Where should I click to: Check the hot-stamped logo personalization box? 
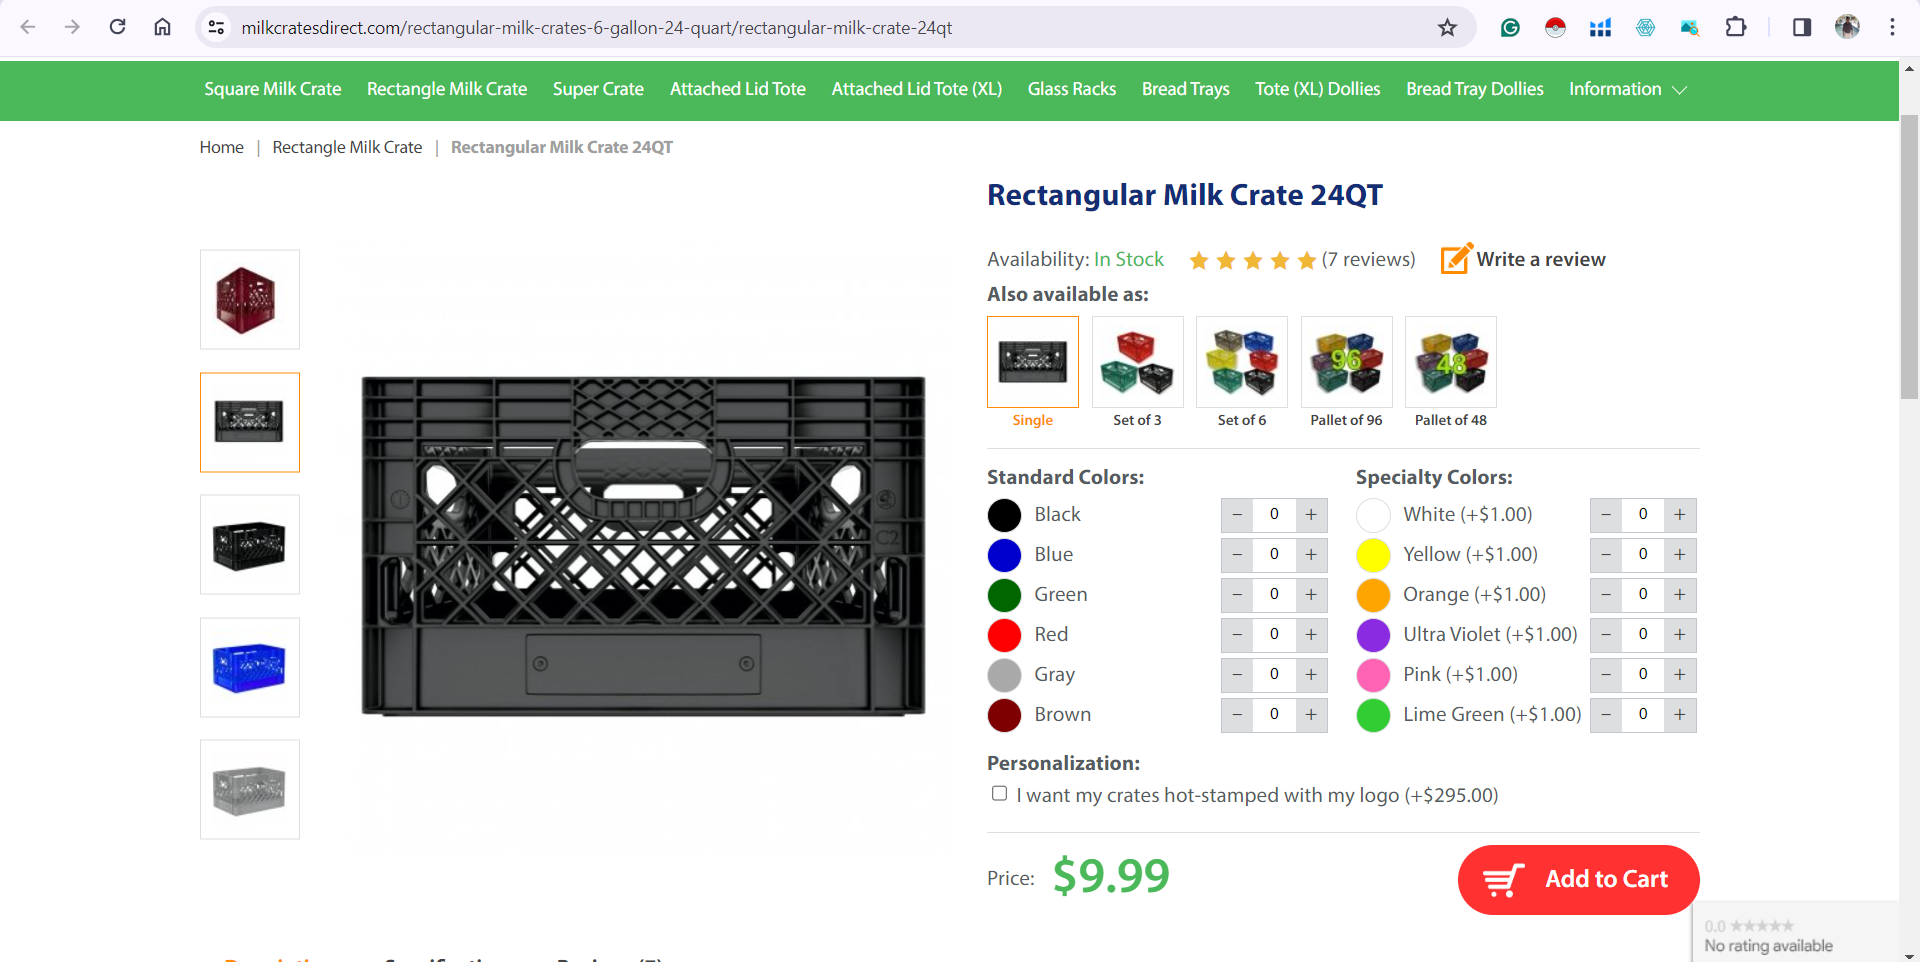coord(999,794)
